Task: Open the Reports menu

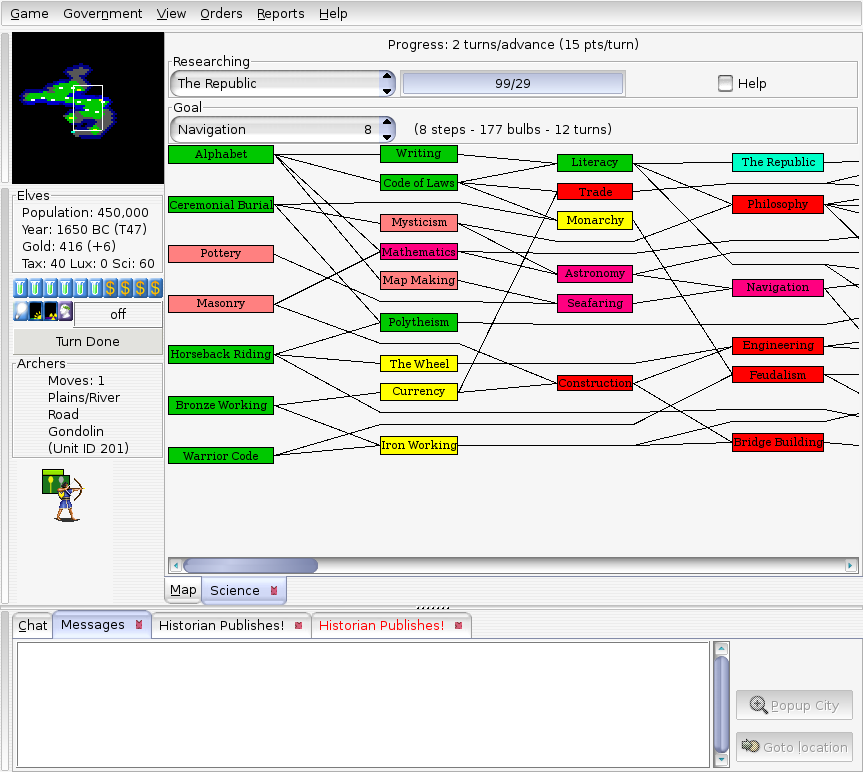Action: [281, 14]
